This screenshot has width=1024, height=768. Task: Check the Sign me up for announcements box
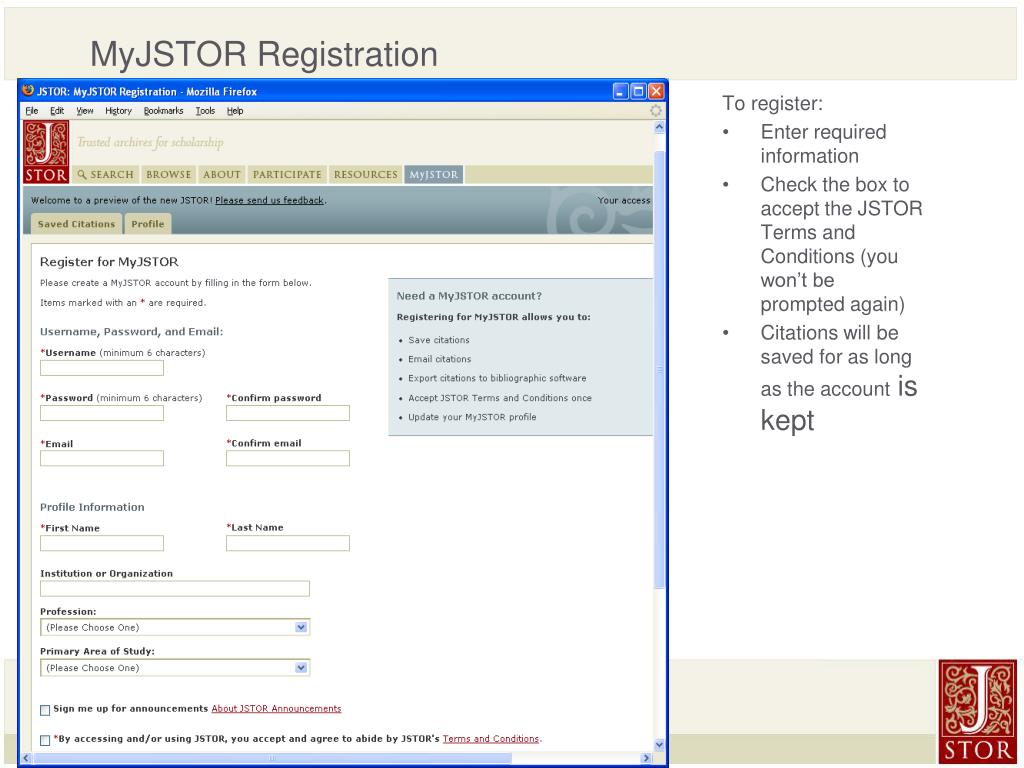click(x=45, y=710)
